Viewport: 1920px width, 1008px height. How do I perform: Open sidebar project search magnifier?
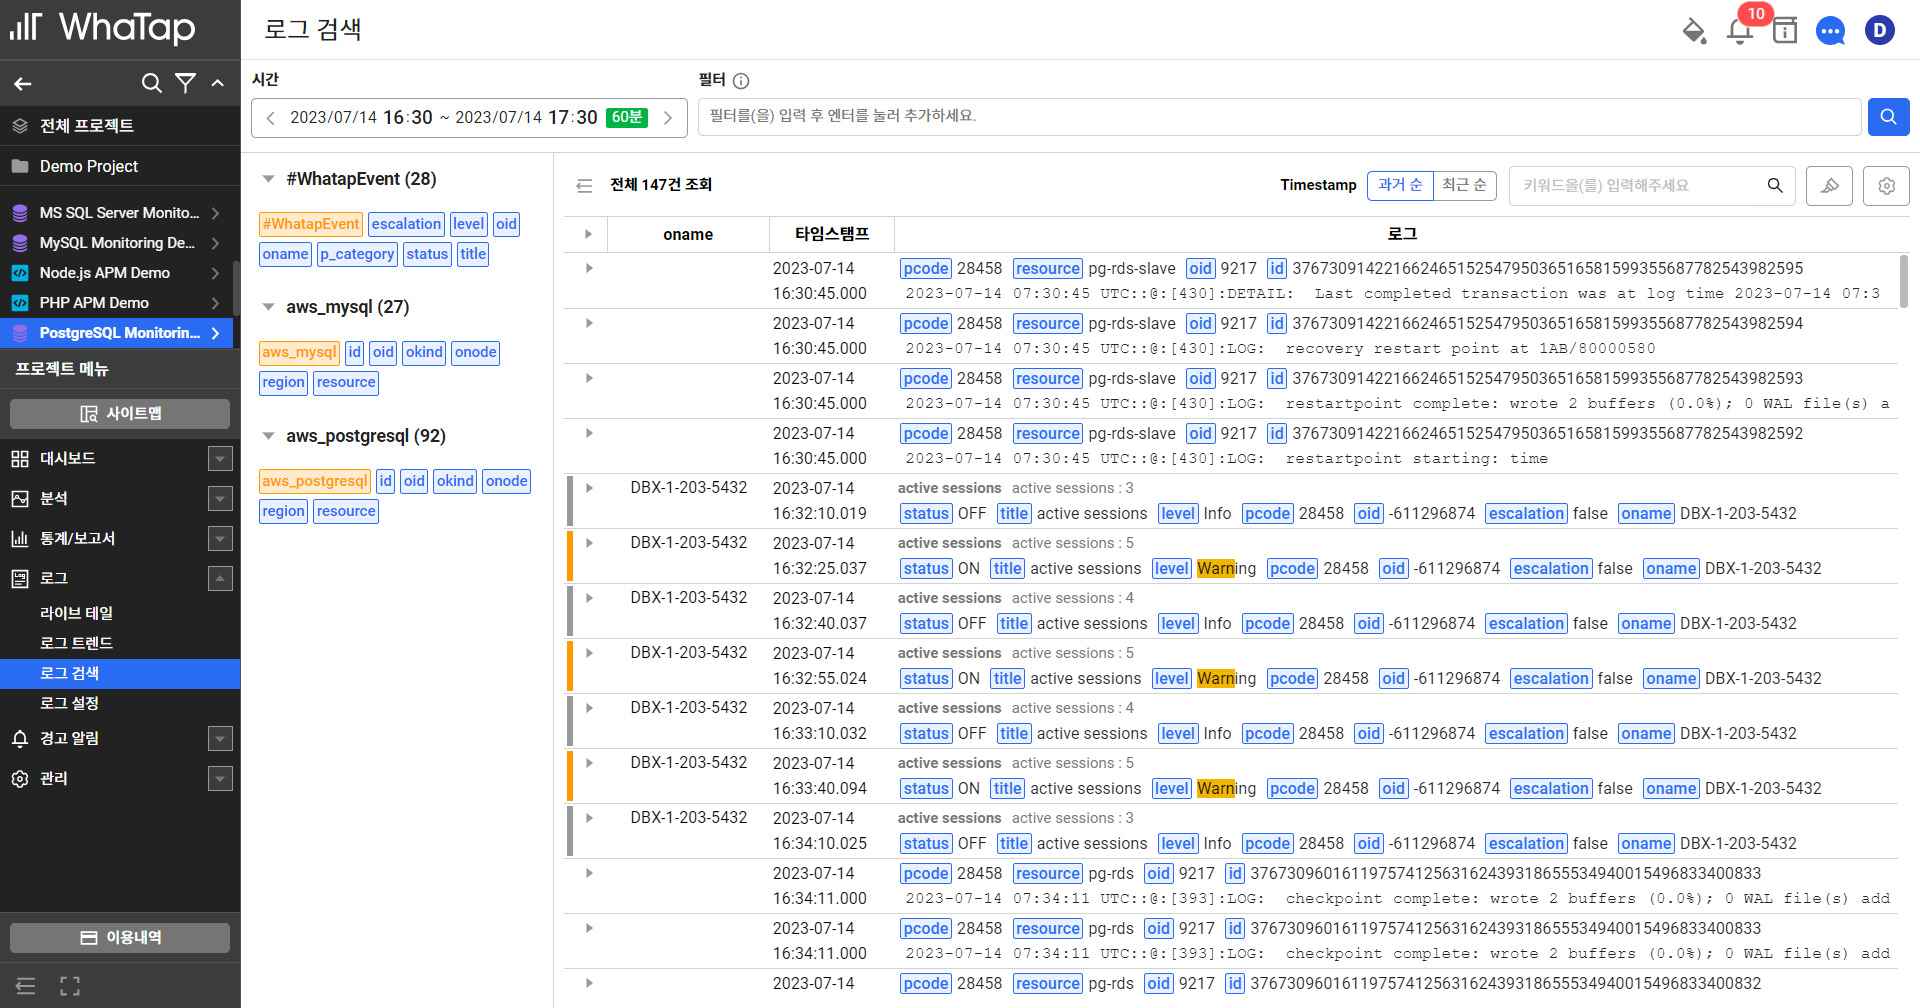(x=152, y=83)
